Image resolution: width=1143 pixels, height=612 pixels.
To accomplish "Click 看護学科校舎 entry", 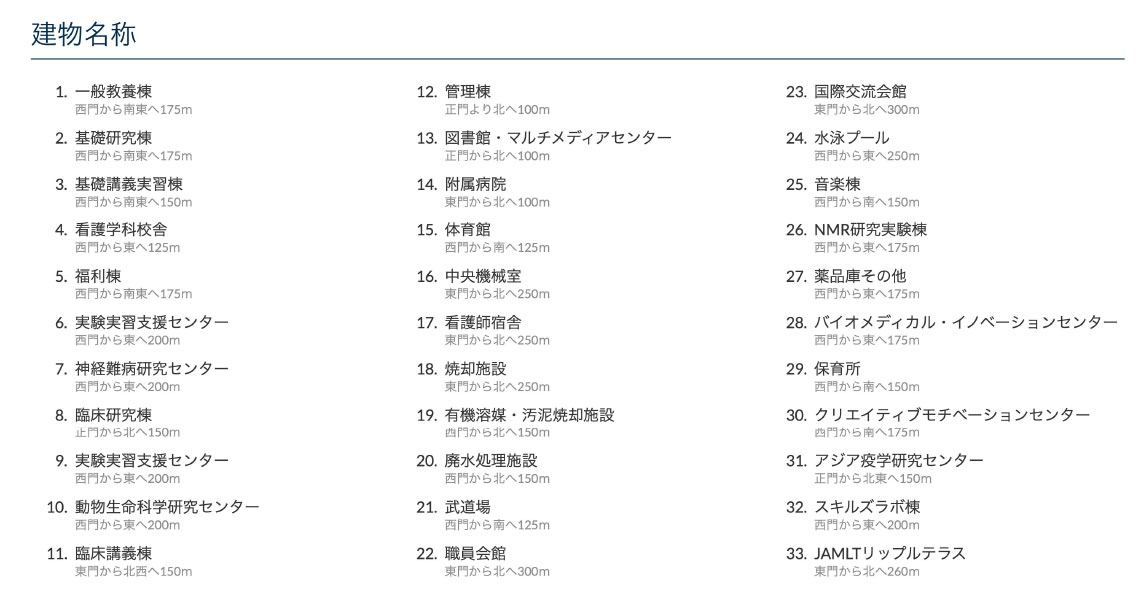I will click(x=121, y=230).
